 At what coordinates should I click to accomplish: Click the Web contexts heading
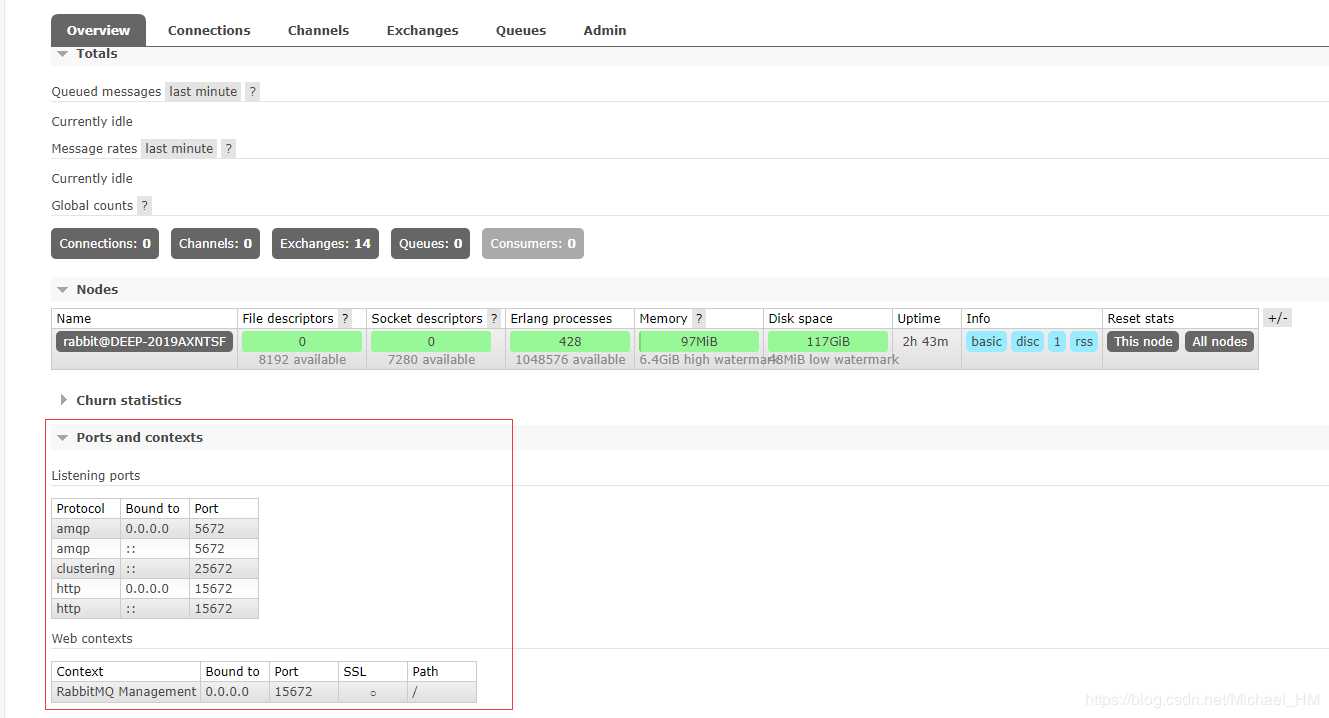[x=92, y=638]
